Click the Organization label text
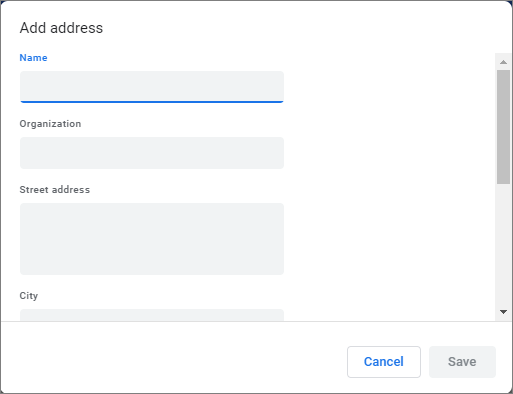The height and width of the screenshot is (394, 513). coord(50,124)
